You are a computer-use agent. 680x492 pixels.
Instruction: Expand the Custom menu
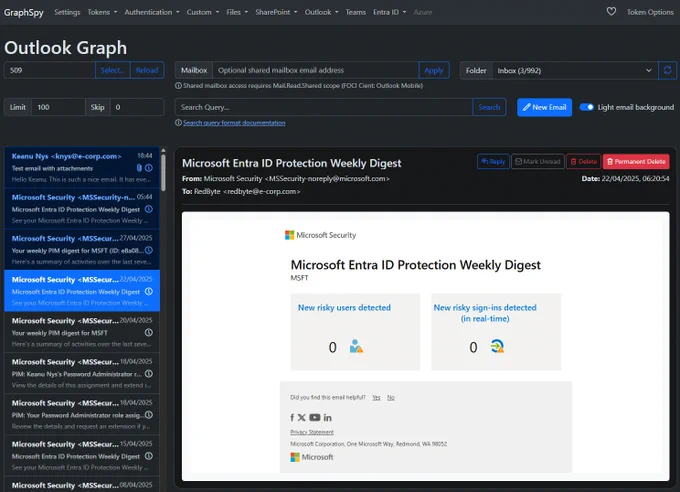203,12
